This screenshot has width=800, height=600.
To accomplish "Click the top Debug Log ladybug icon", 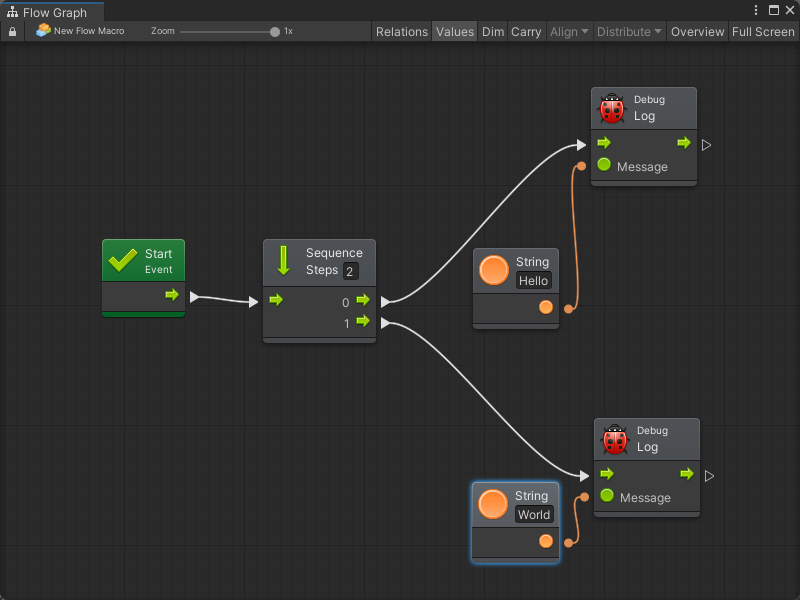I will tap(612, 108).
